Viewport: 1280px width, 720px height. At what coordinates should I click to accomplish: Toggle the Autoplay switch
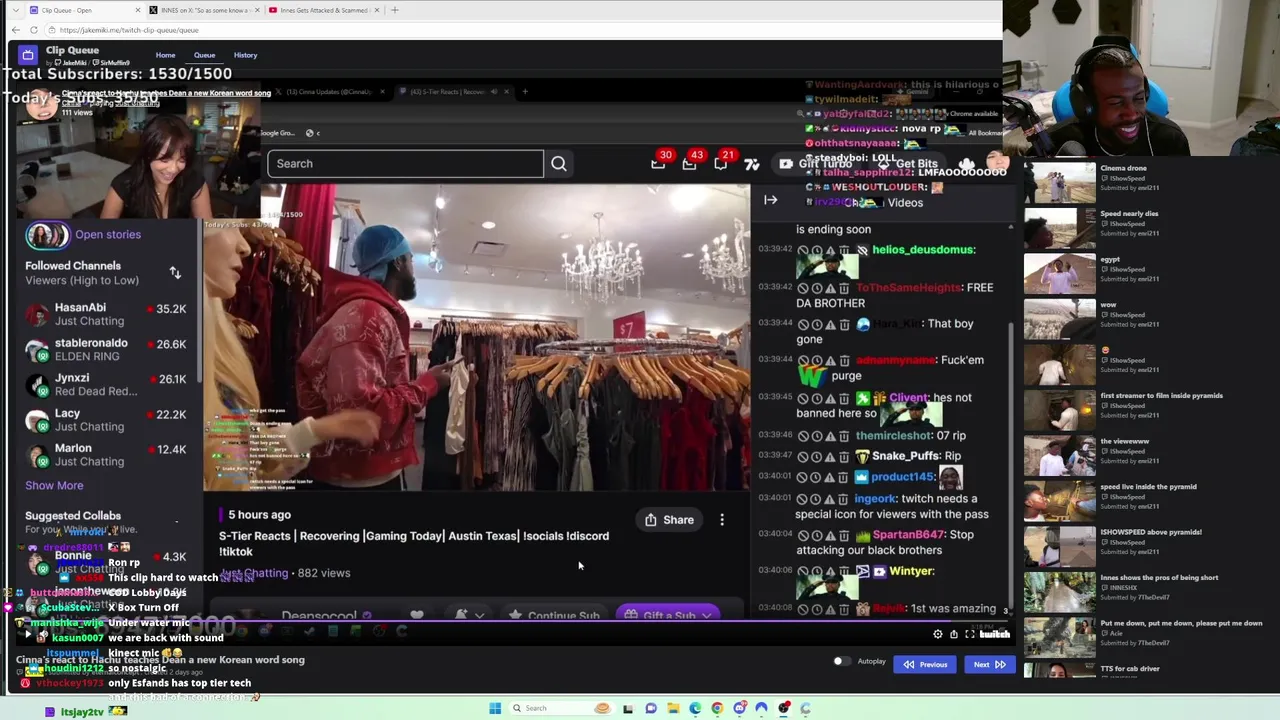click(841, 662)
